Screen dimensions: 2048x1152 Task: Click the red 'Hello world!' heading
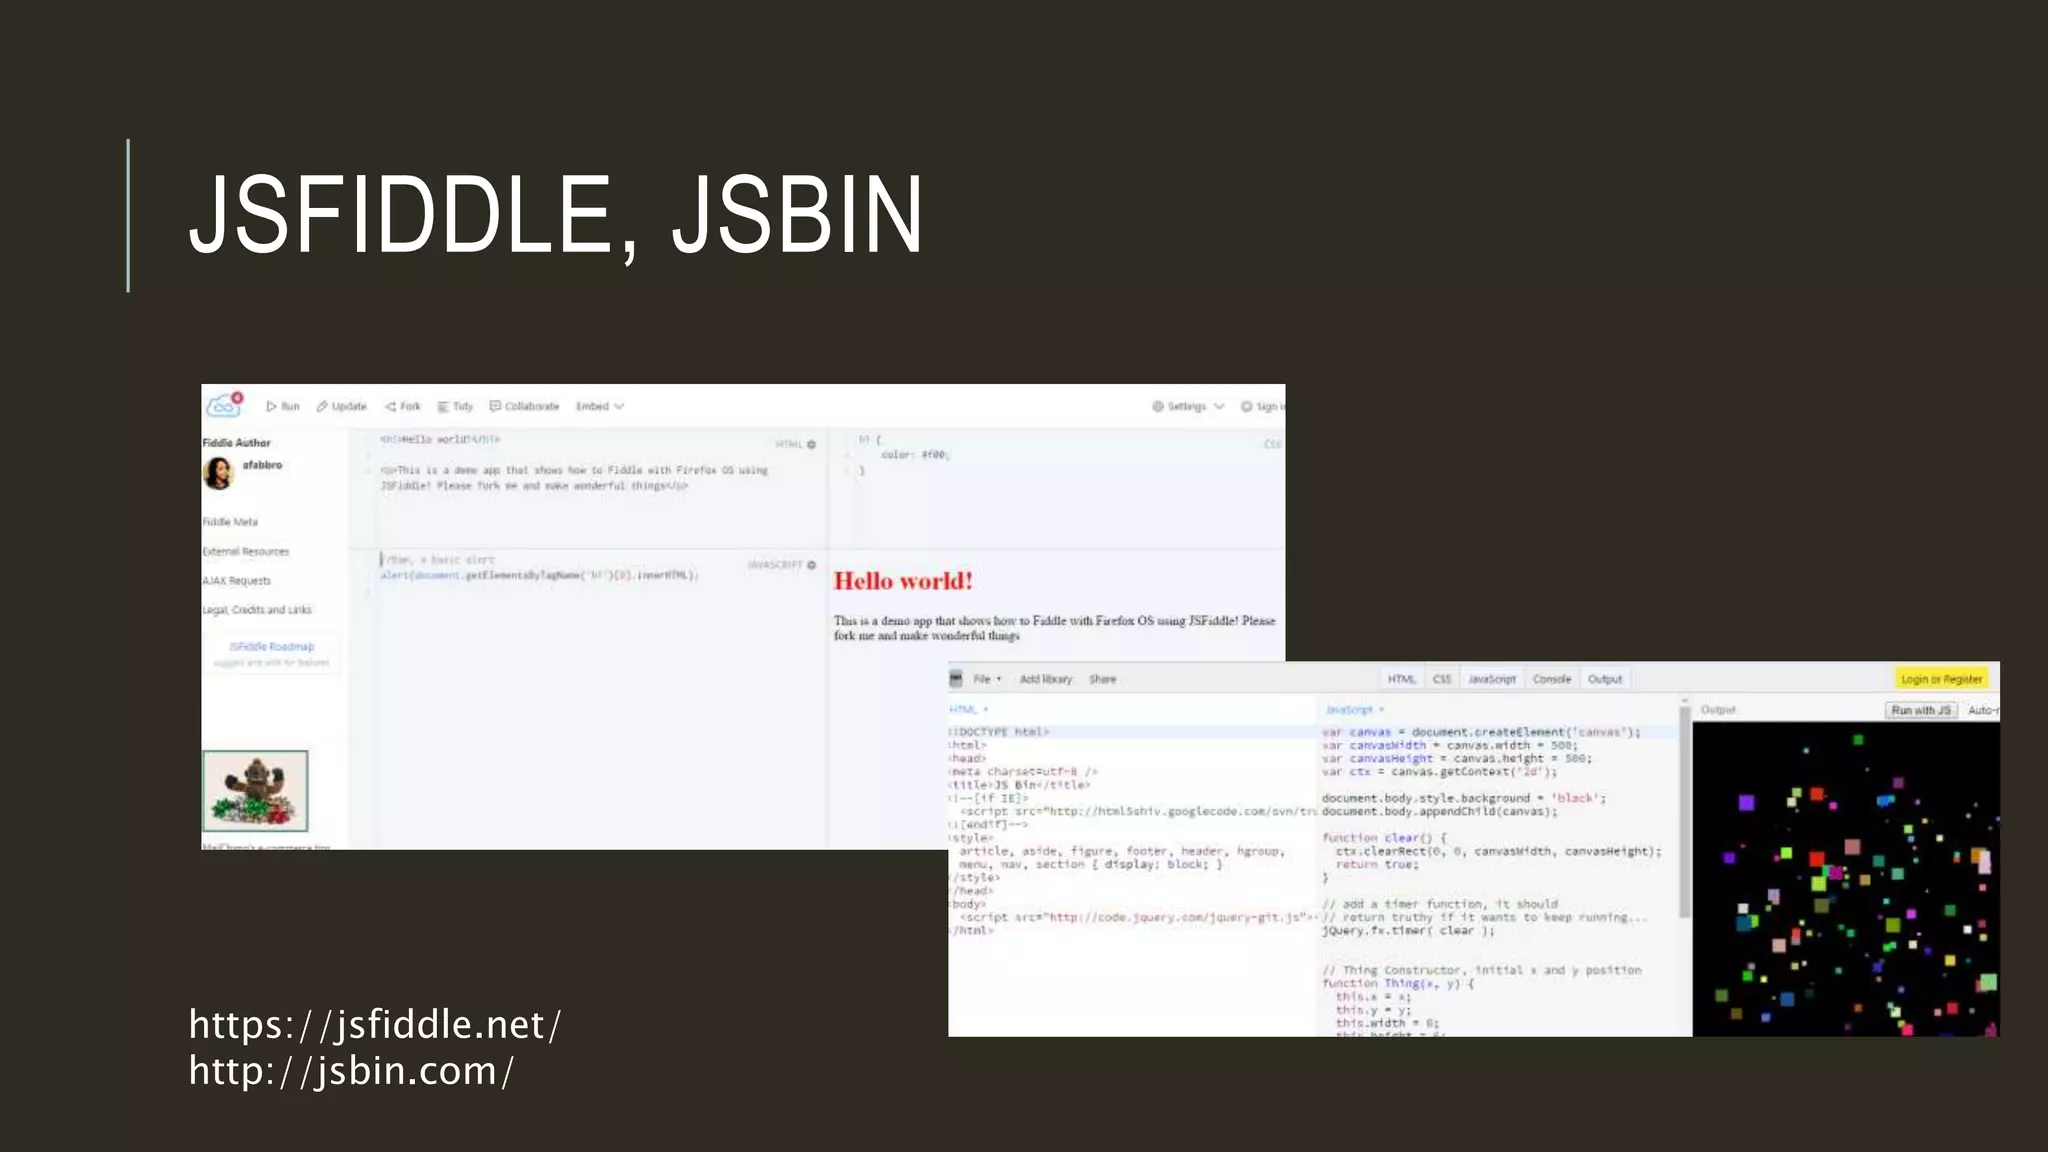tap(903, 581)
